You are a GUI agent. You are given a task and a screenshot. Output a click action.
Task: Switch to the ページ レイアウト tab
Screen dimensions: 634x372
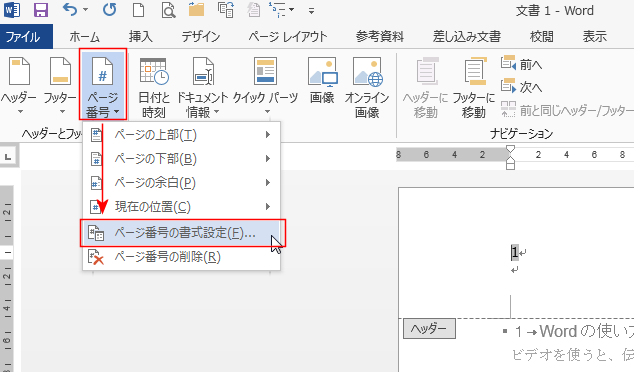coord(288,37)
